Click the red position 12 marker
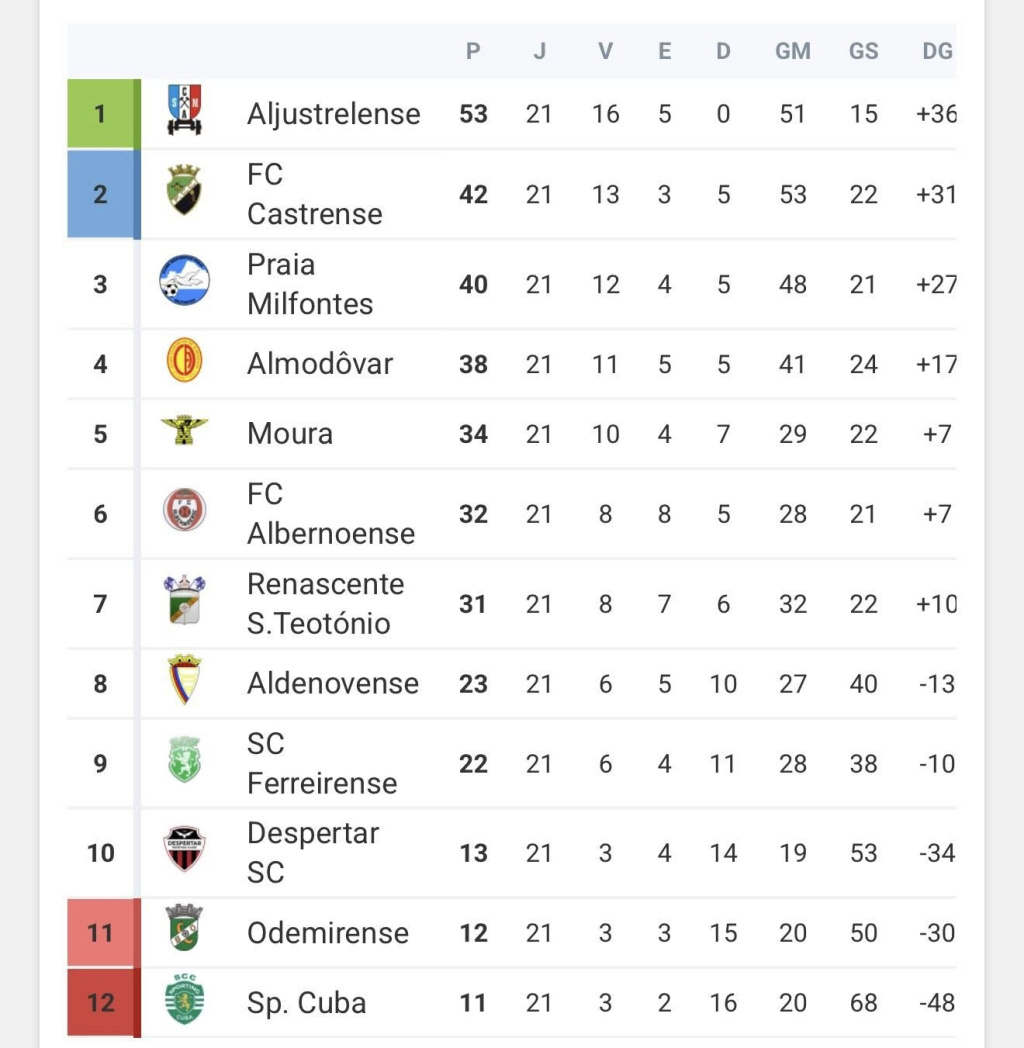The height and width of the screenshot is (1048, 1024). 100,1002
